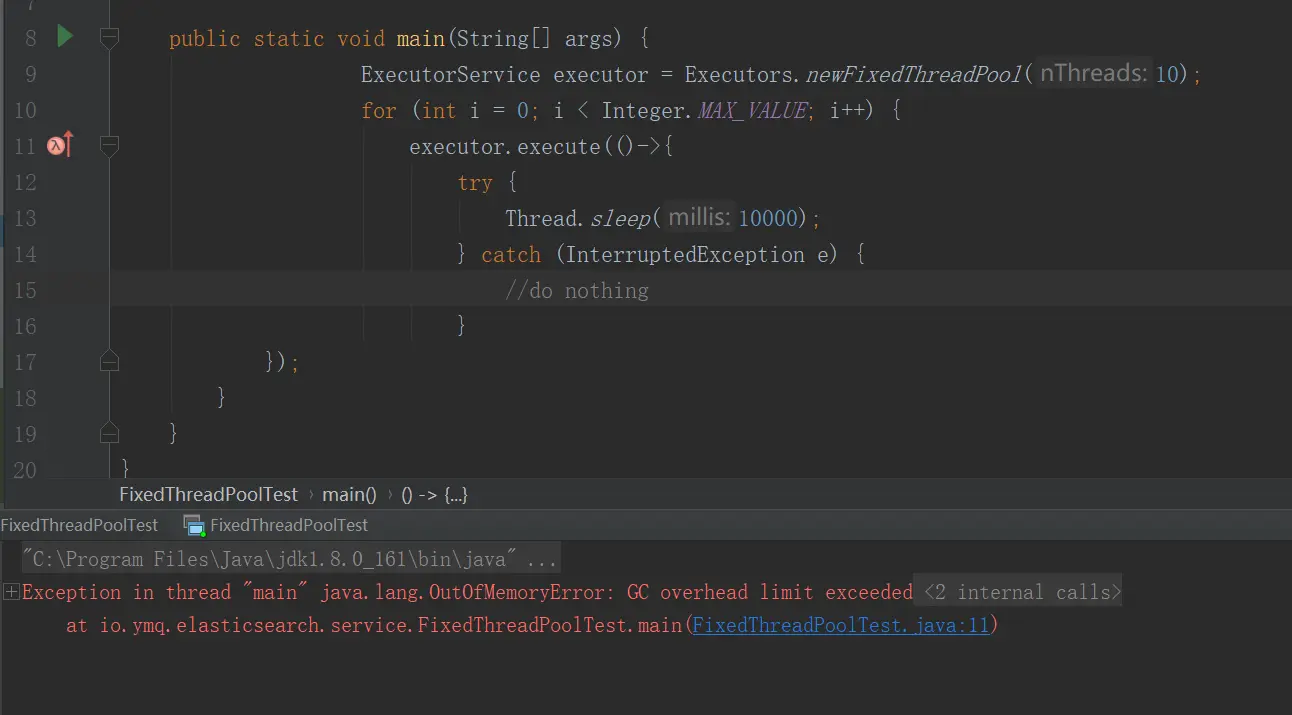The height and width of the screenshot is (715, 1292).
Task: Click the lambda gutter icon on line 11
Action: [x=60, y=146]
